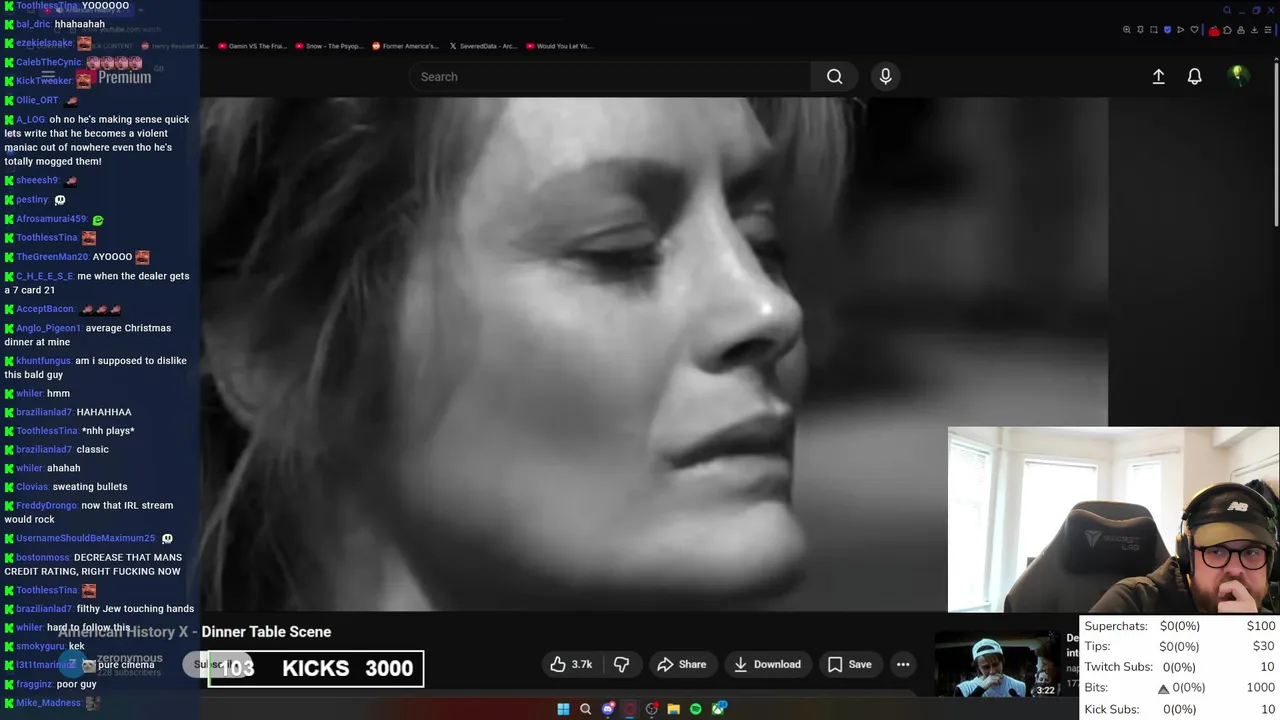Click chat username Anglo_Pigeon1

pos(48,328)
